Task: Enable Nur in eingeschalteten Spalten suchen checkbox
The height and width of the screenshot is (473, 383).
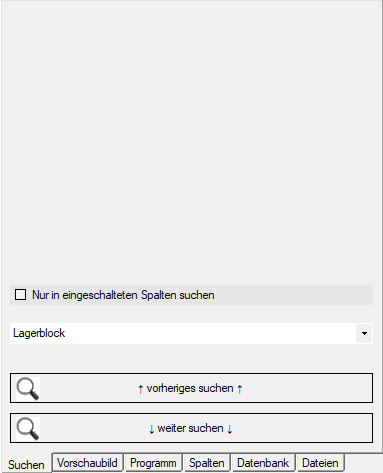Action: pos(20,295)
